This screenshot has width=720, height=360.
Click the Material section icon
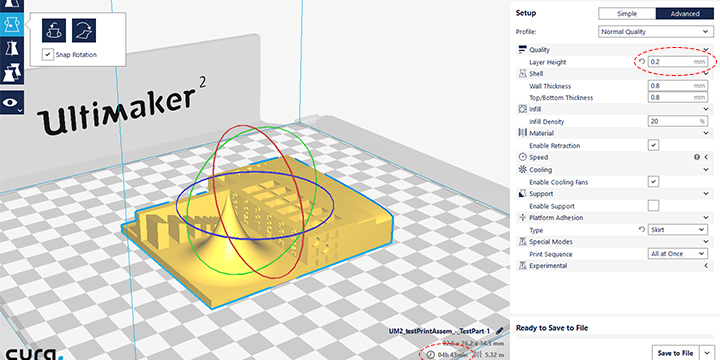click(522, 133)
